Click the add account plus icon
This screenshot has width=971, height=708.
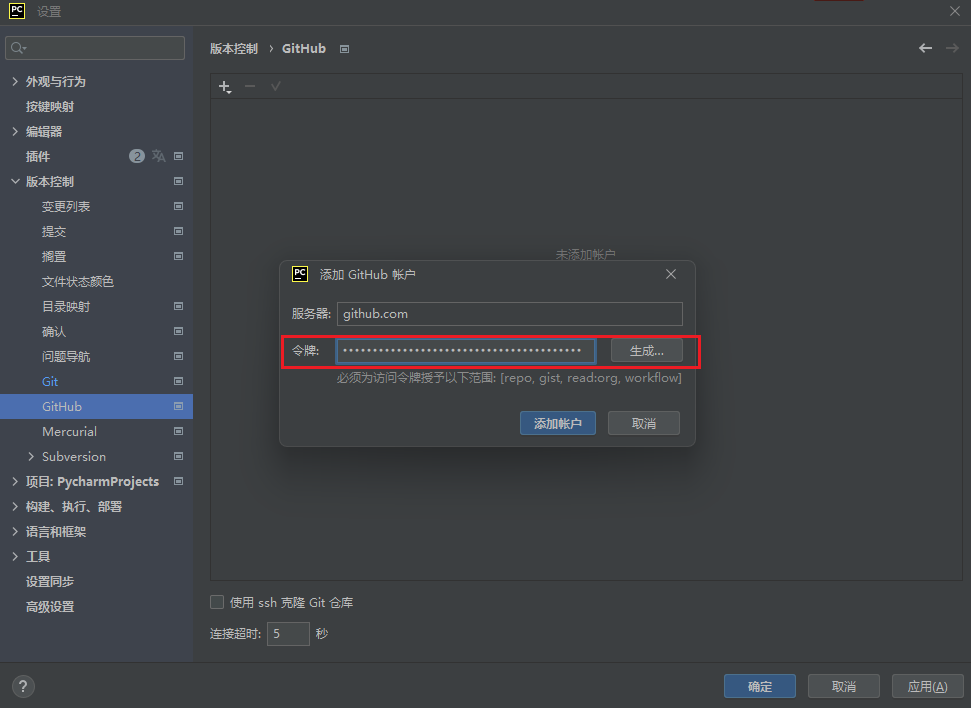coord(225,87)
